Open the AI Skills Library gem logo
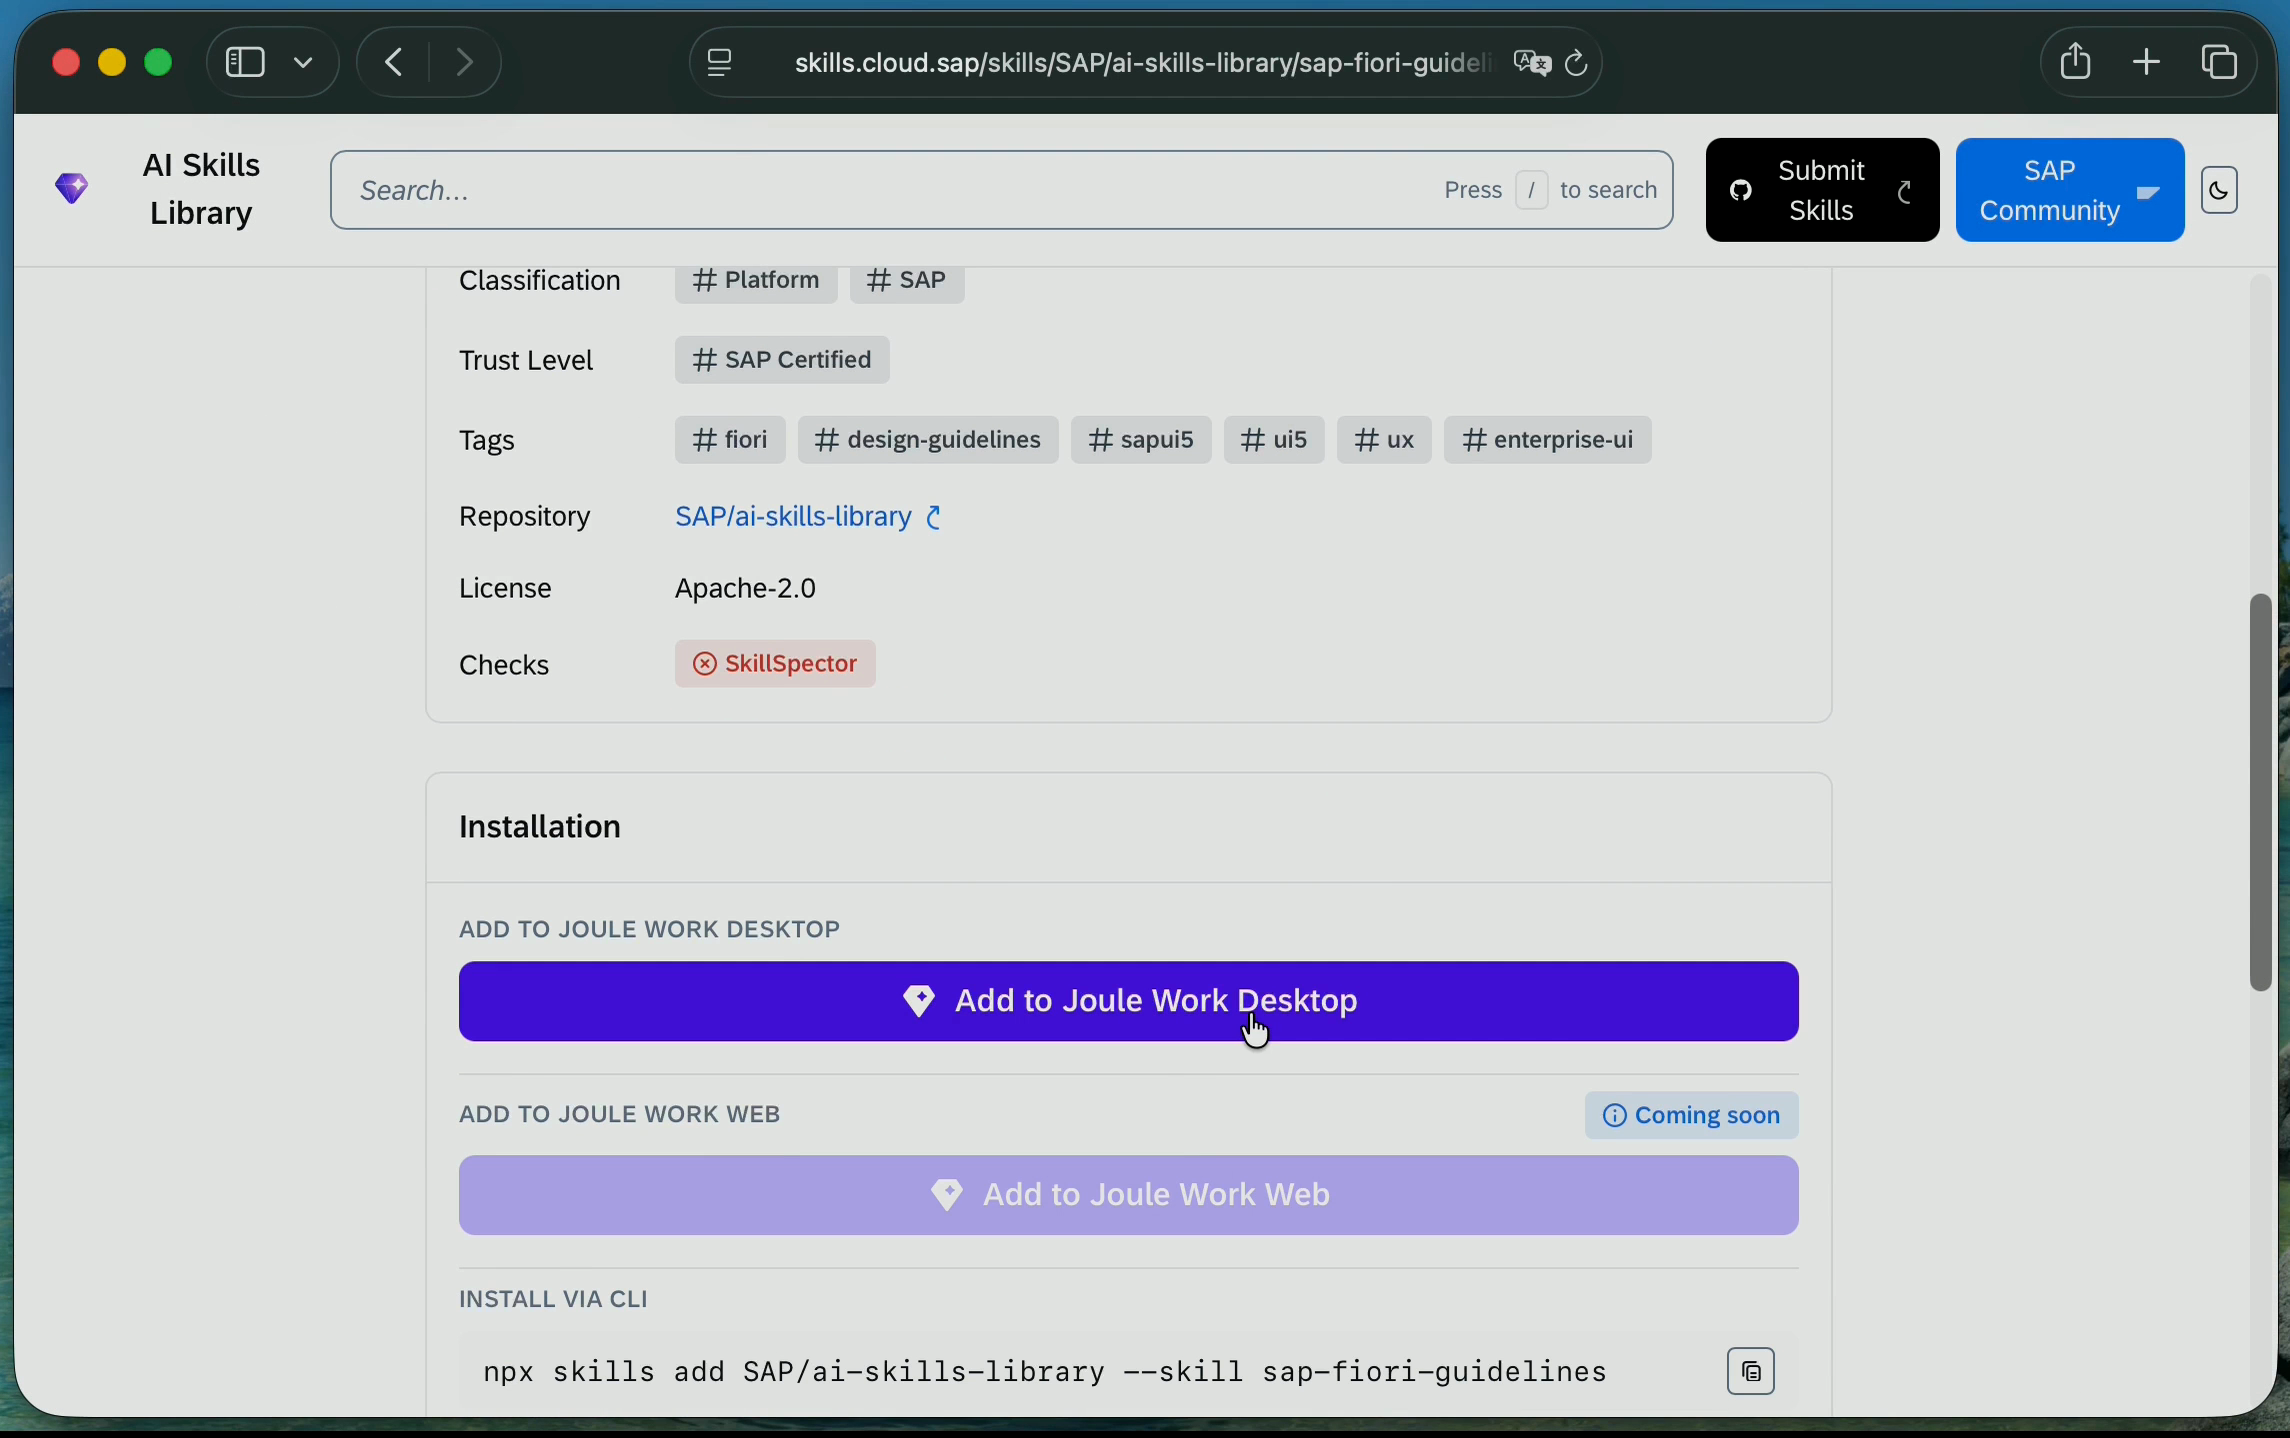 [x=72, y=189]
